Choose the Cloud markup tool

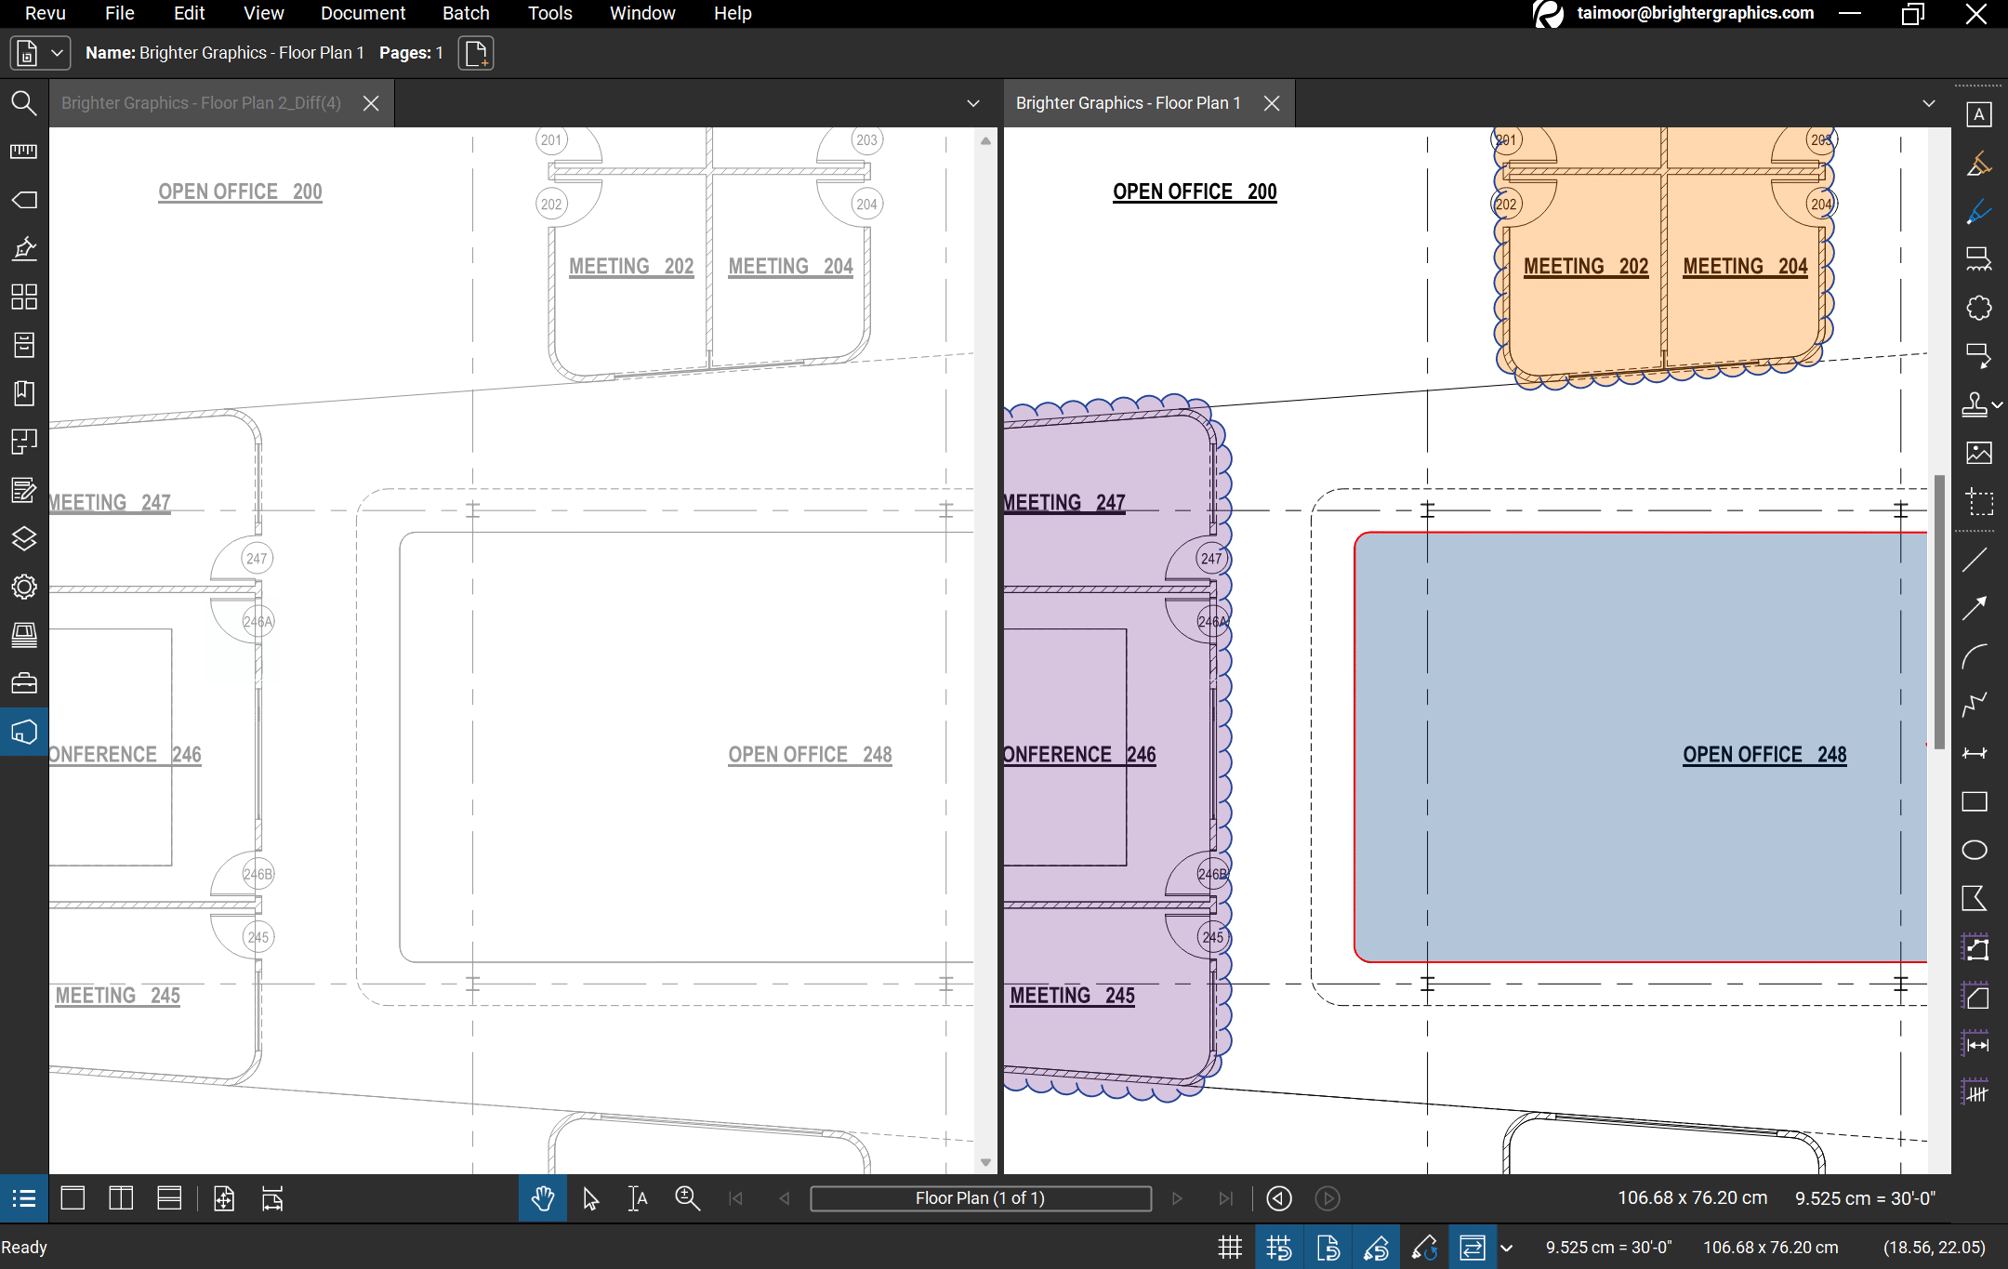pyautogui.click(x=1980, y=307)
